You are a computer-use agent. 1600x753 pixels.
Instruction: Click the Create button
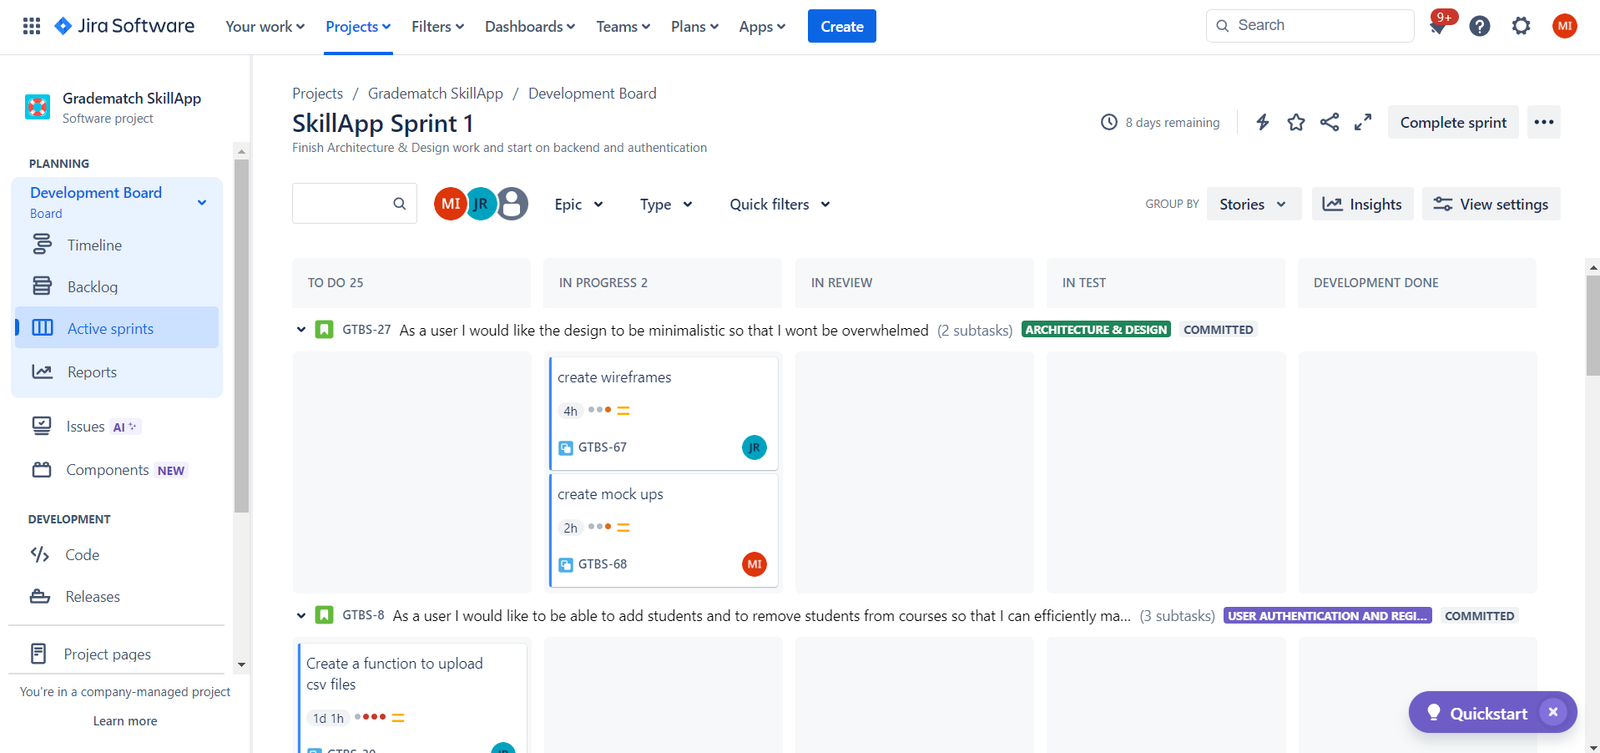point(842,26)
